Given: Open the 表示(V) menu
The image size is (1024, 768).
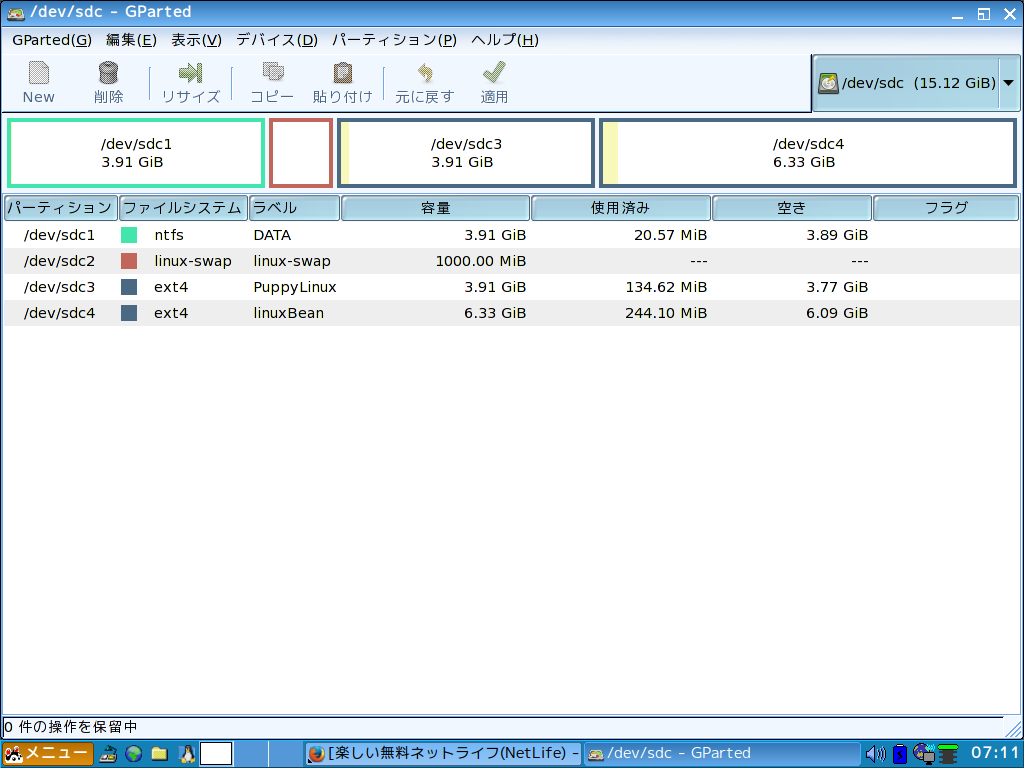Looking at the screenshot, I should [x=197, y=40].
